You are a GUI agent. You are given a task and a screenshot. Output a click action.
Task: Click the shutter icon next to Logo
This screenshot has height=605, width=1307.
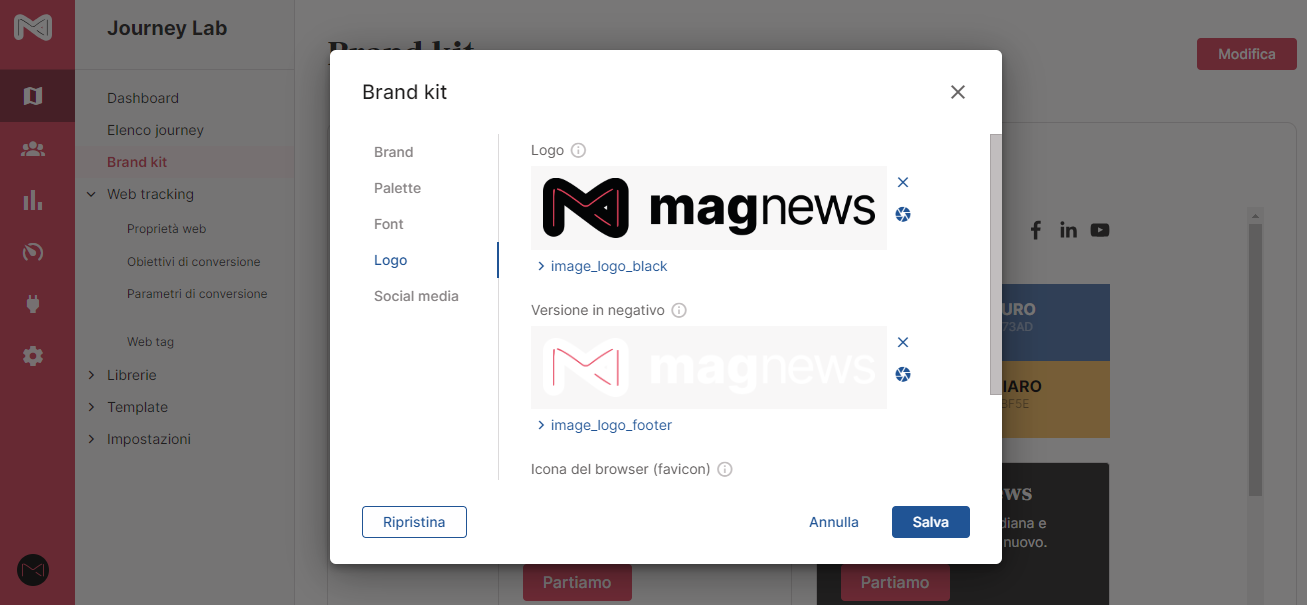point(903,214)
